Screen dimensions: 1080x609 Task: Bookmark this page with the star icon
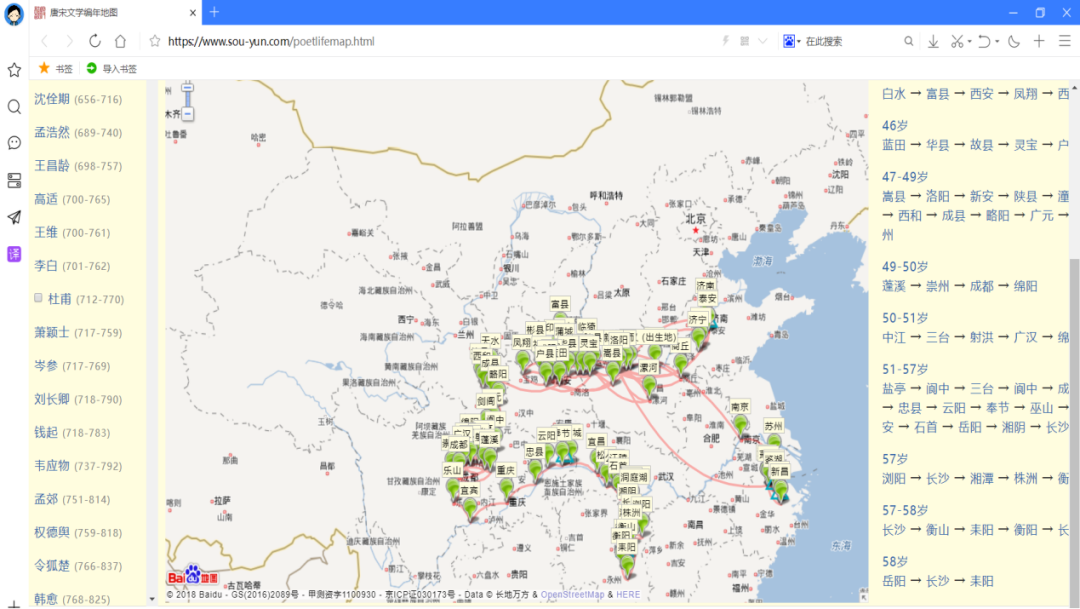click(x=155, y=41)
